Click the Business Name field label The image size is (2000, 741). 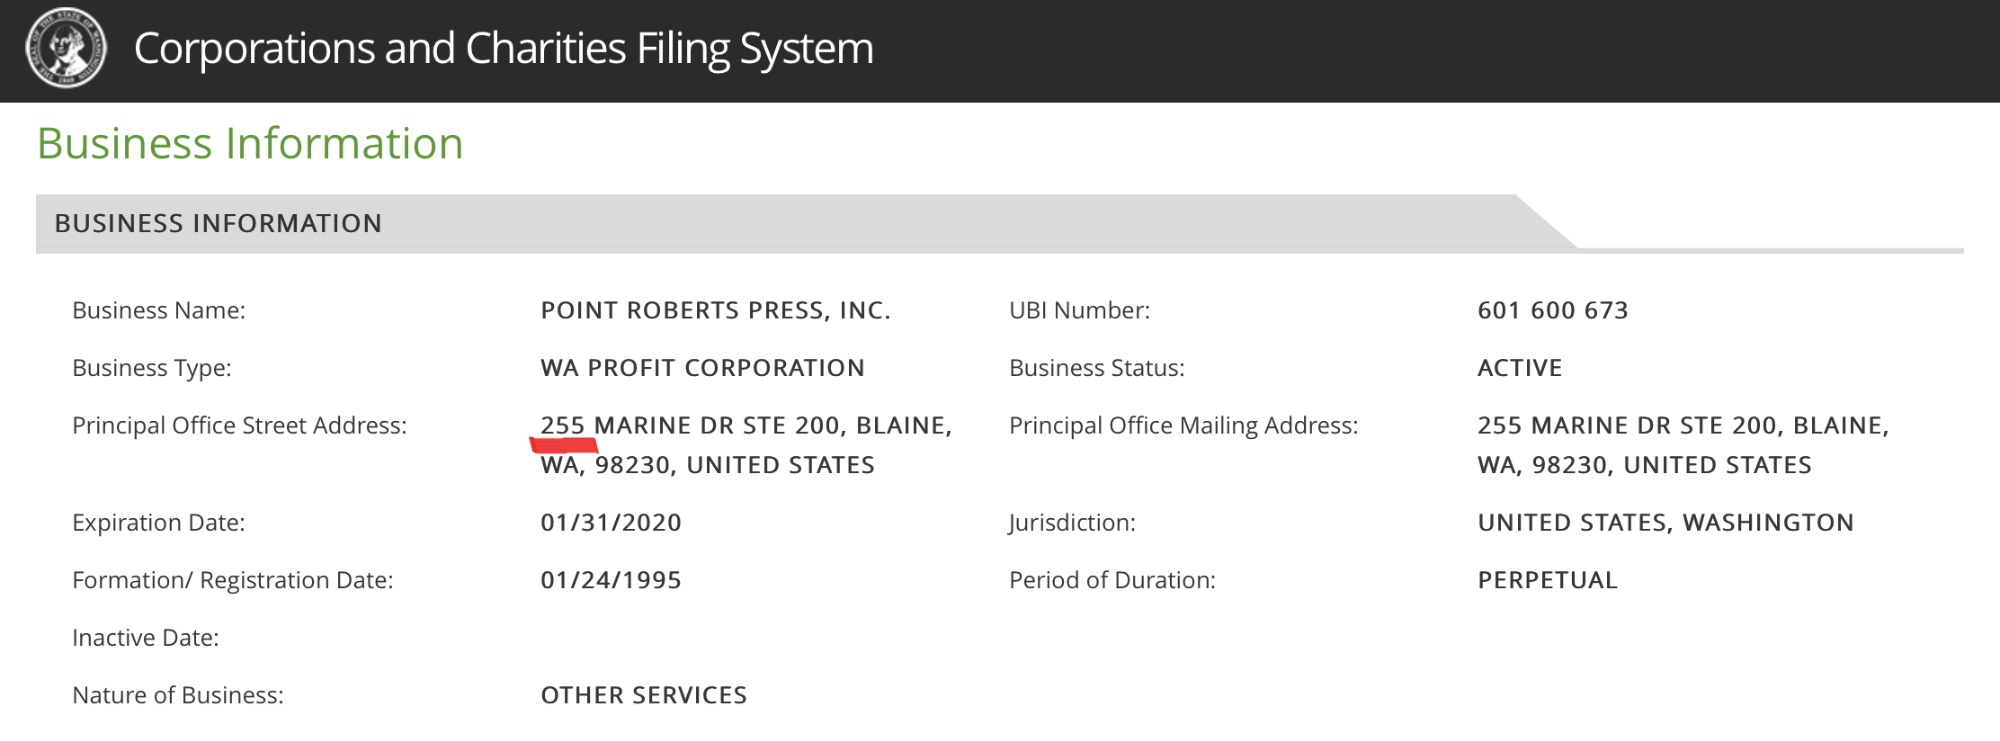coord(158,310)
